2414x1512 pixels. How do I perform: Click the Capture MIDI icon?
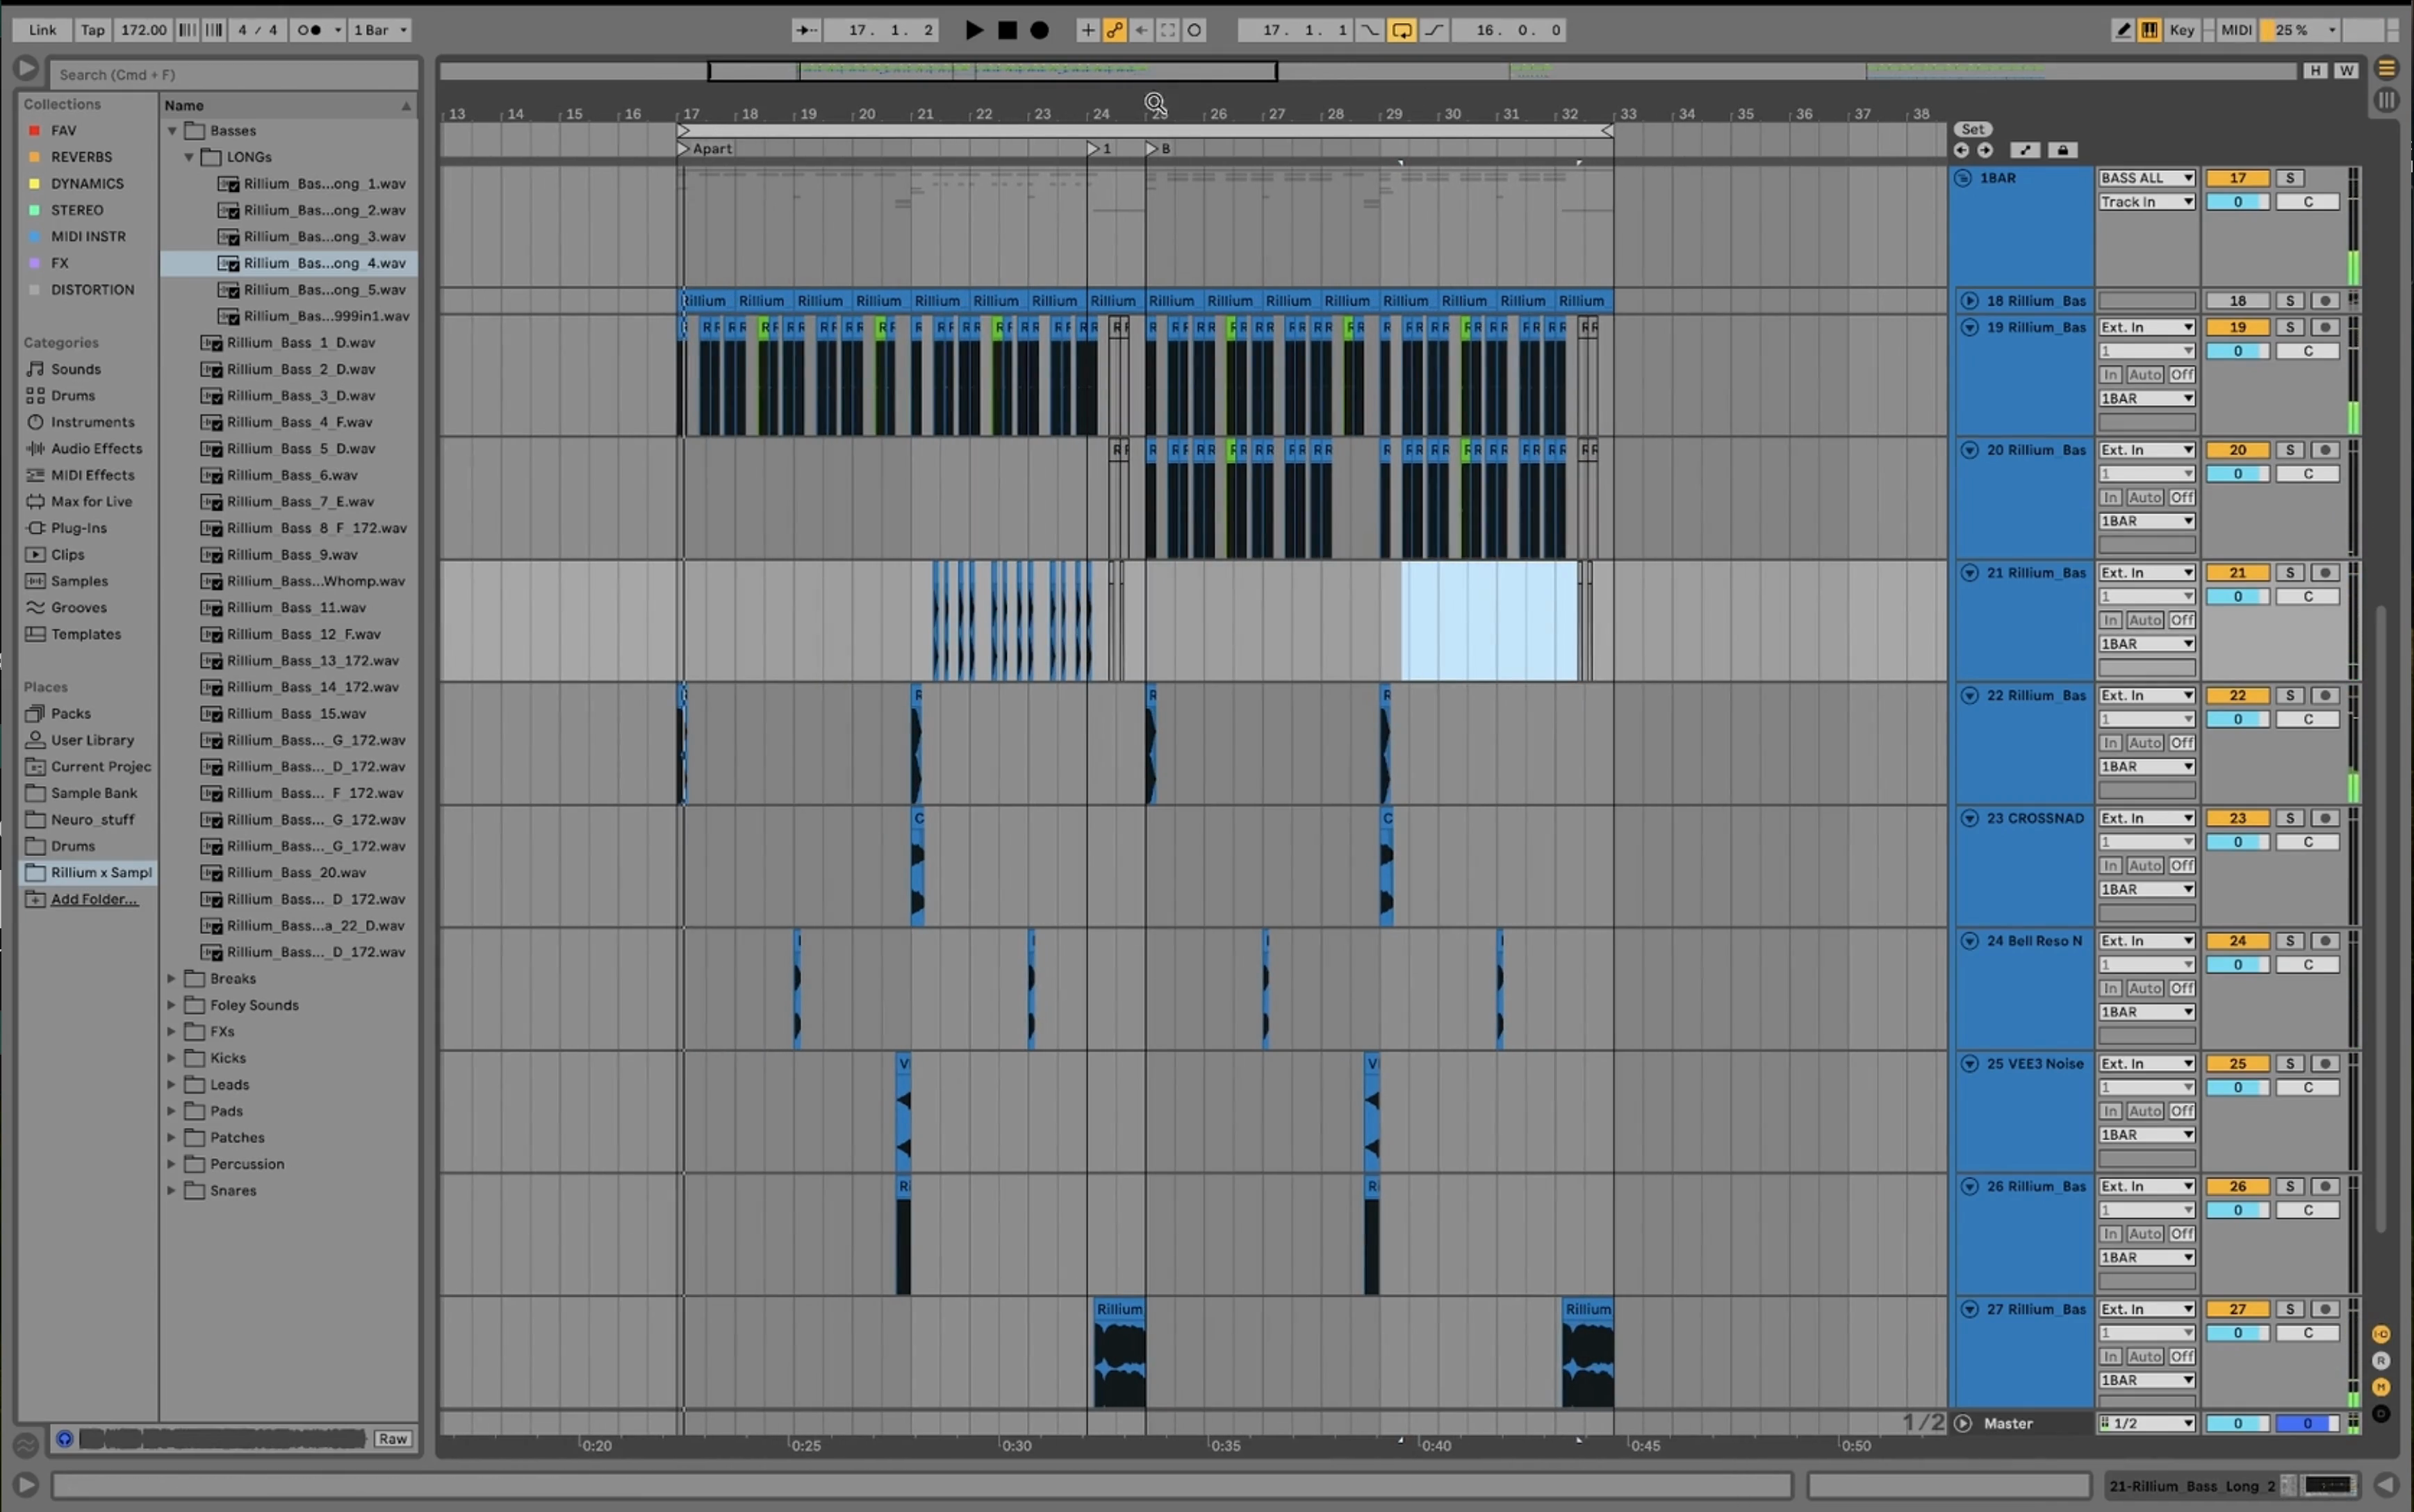coord(1167,30)
